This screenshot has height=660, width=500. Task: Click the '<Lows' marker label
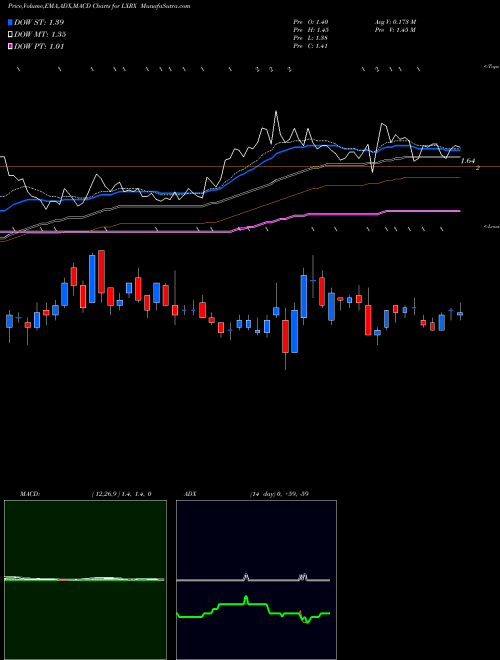pos(491,226)
